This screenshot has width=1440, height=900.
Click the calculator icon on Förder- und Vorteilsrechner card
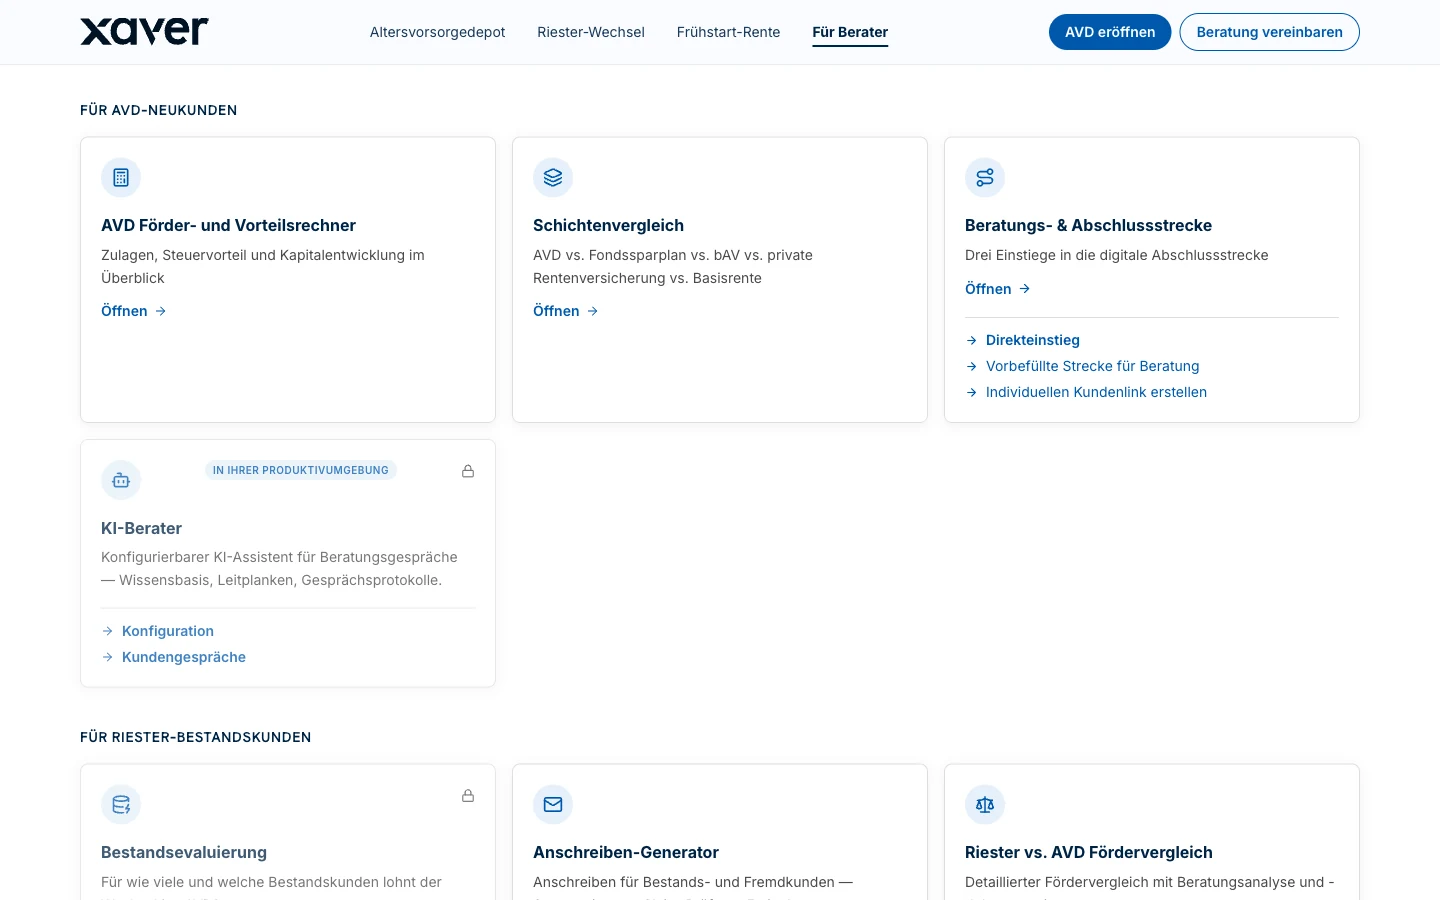121,178
